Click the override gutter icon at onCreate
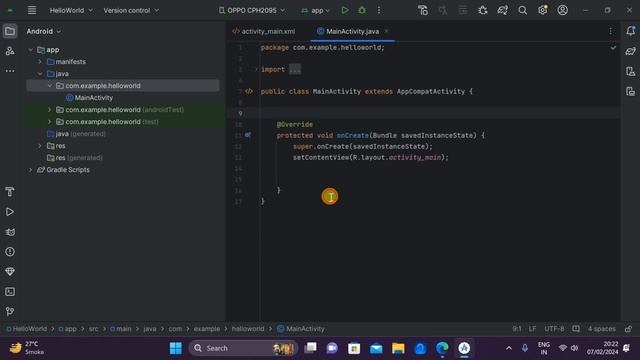Screen dimensions: 640x360 (x=248, y=135)
